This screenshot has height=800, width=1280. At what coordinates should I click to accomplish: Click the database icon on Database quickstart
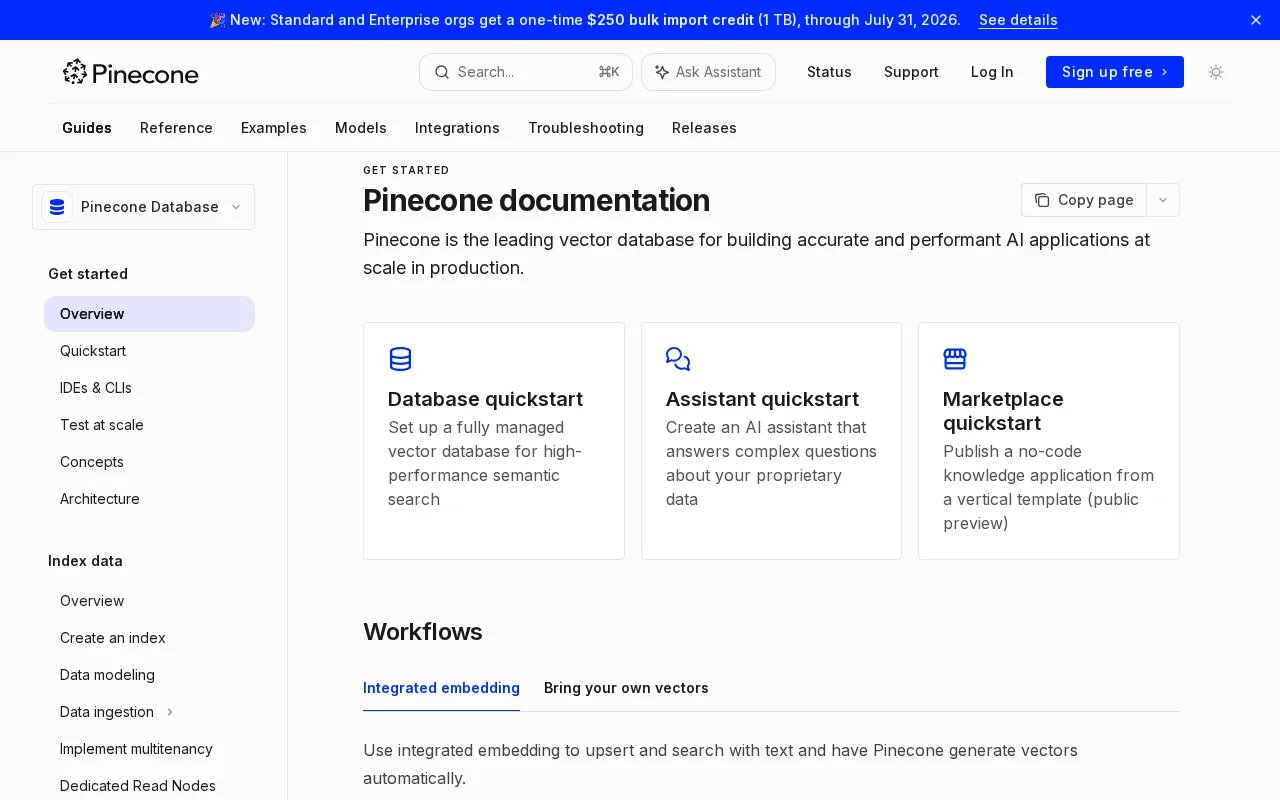(x=400, y=359)
